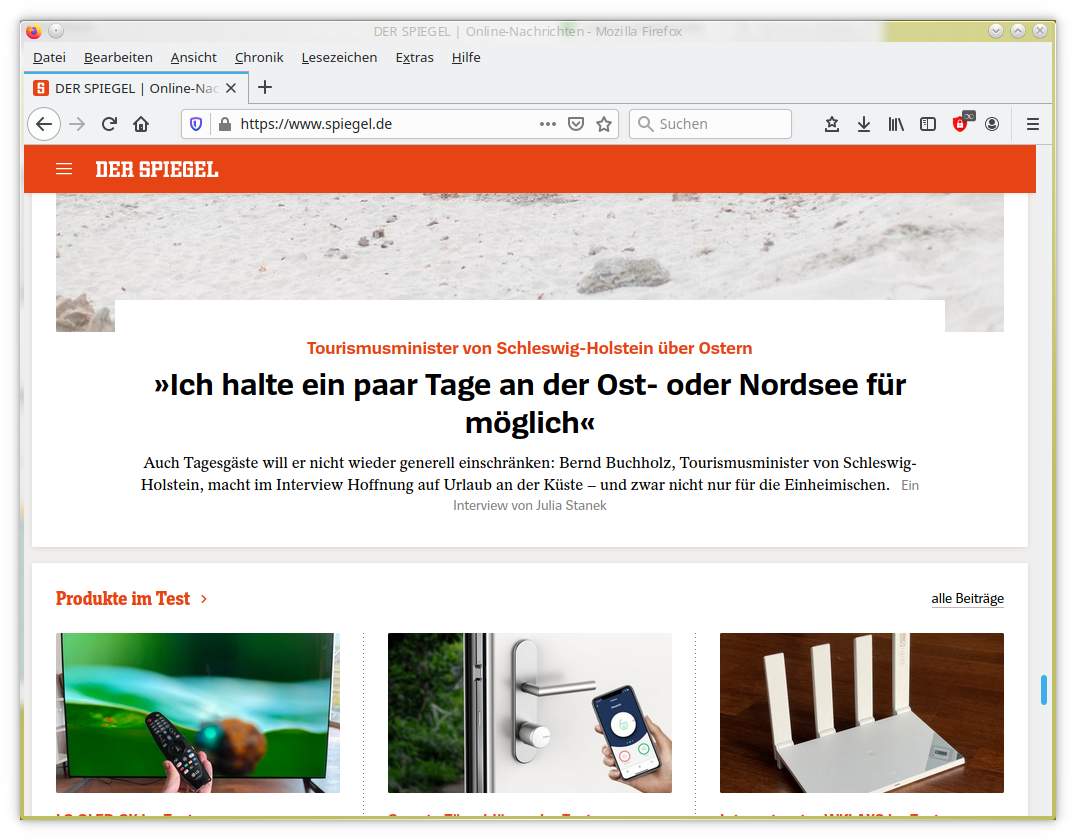Screen dimensions: 1076x840
Task: Open the Firefox account menu
Action: click(992, 124)
